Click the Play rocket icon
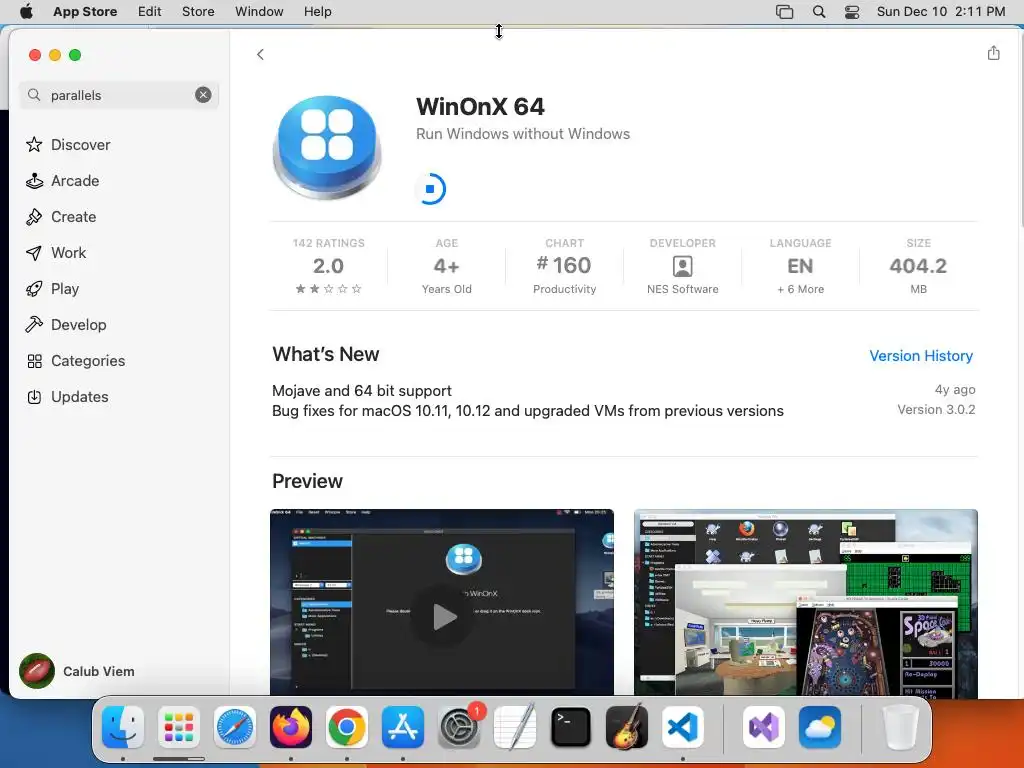The width and height of the screenshot is (1024, 768). pyautogui.click(x=34, y=289)
